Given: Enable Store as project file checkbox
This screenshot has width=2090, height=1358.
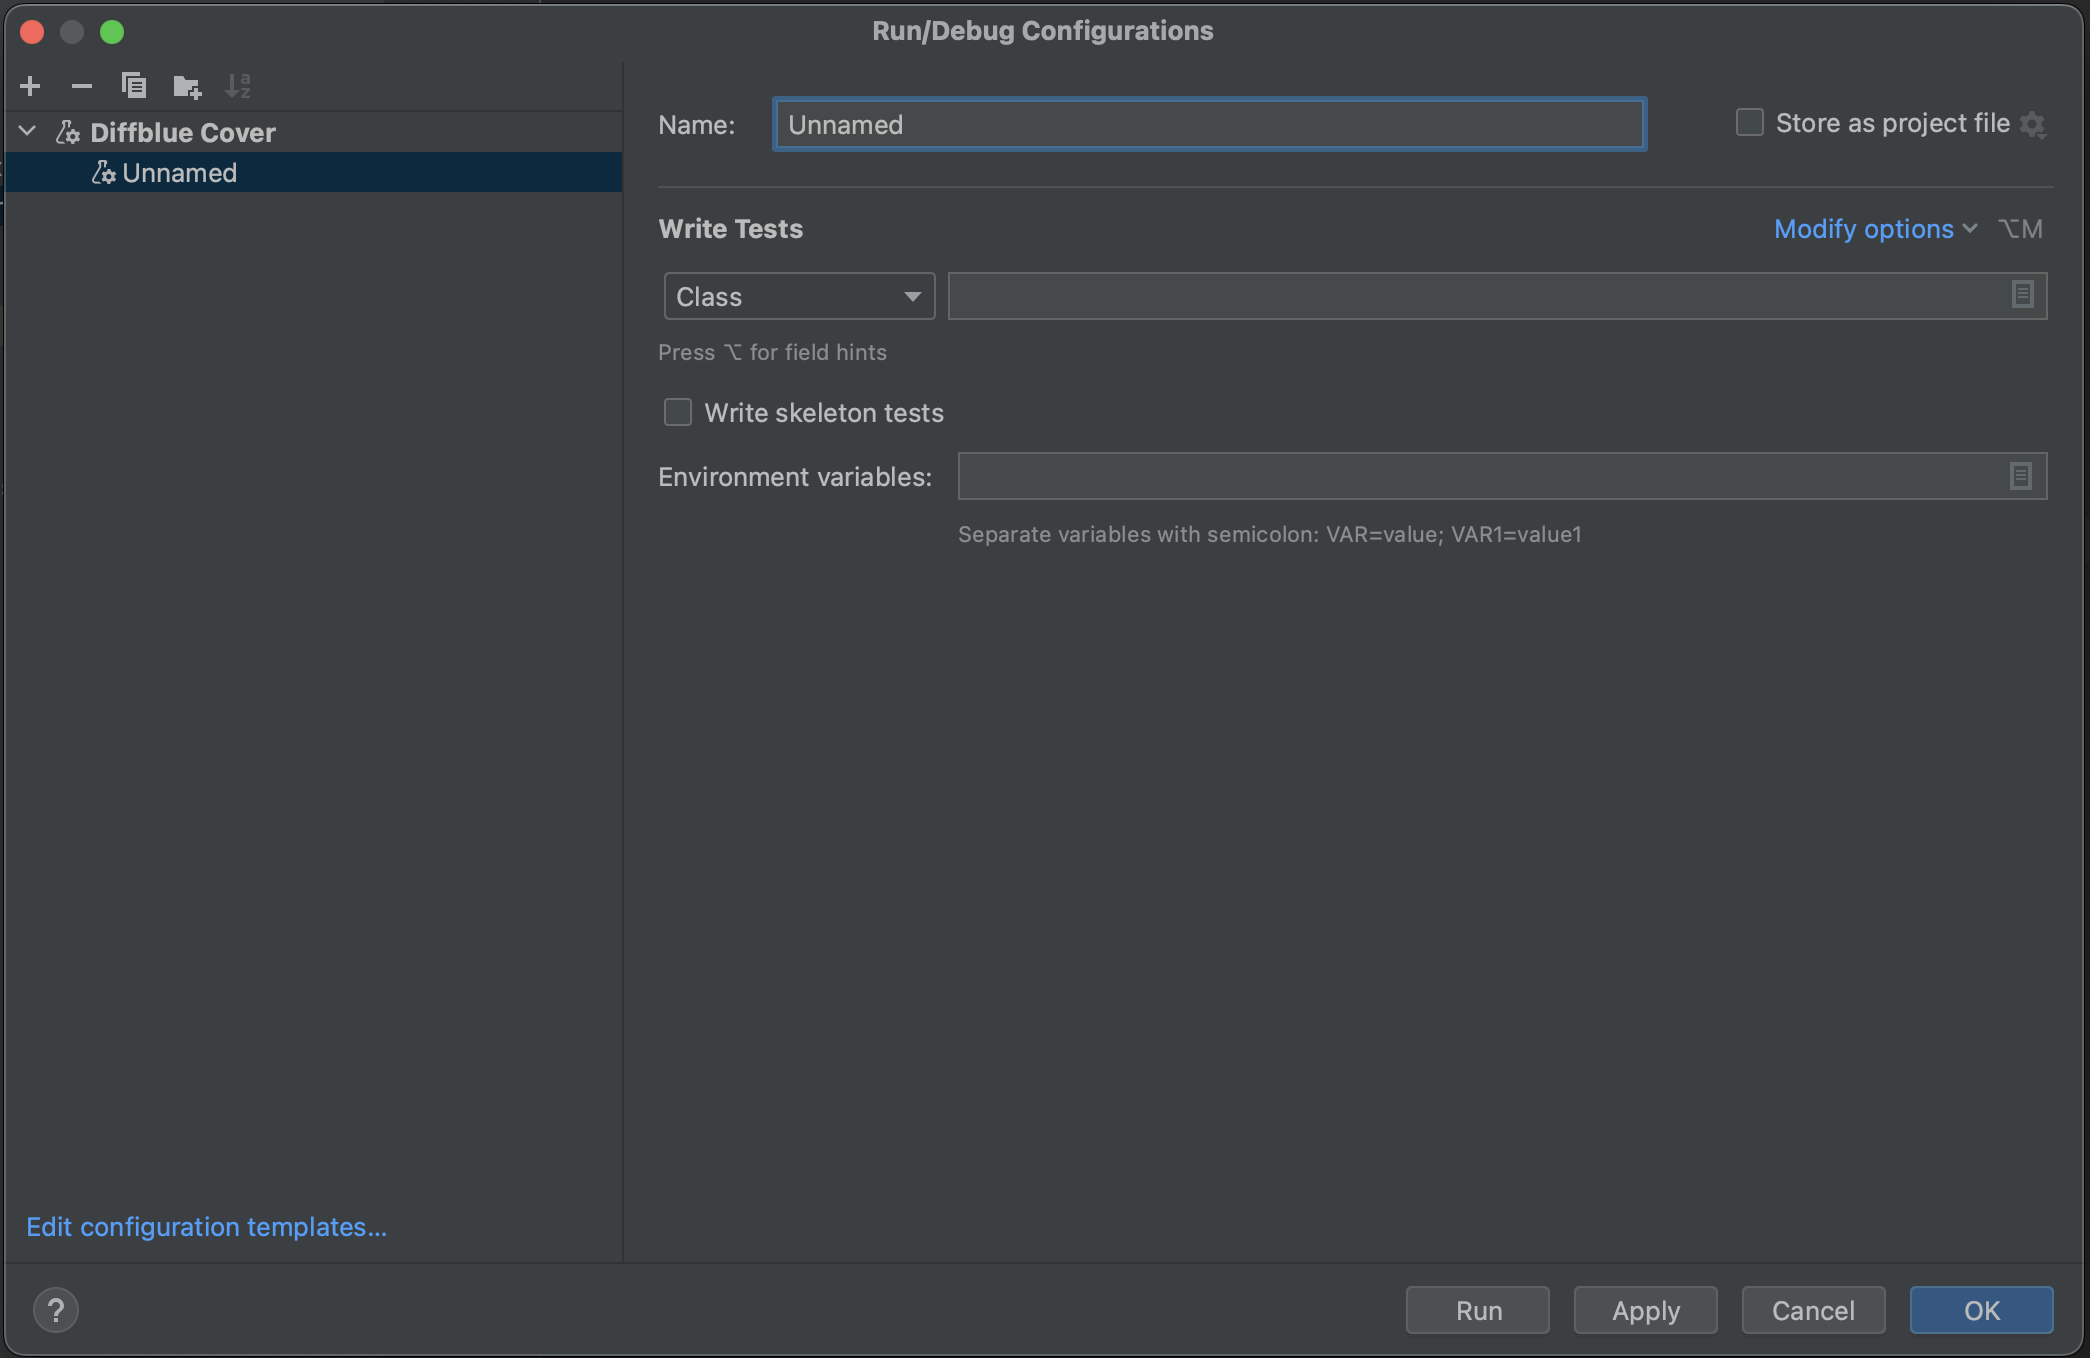Looking at the screenshot, I should (1749, 123).
